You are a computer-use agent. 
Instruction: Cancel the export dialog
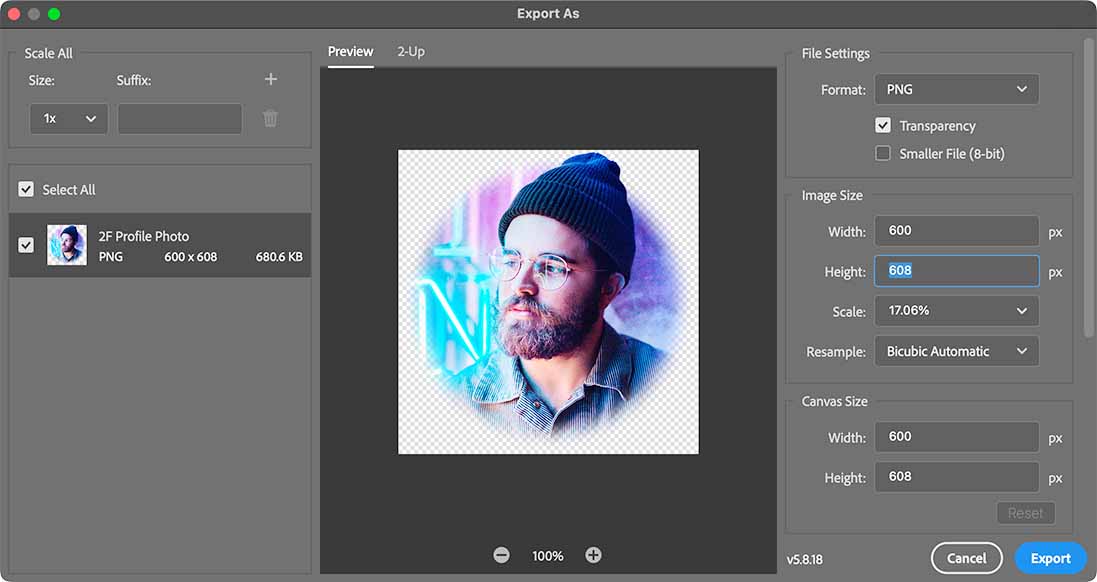tap(966, 558)
